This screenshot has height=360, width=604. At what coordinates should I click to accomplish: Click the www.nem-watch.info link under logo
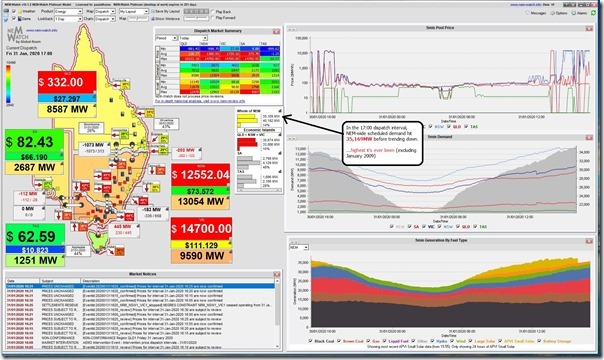click(x=42, y=30)
